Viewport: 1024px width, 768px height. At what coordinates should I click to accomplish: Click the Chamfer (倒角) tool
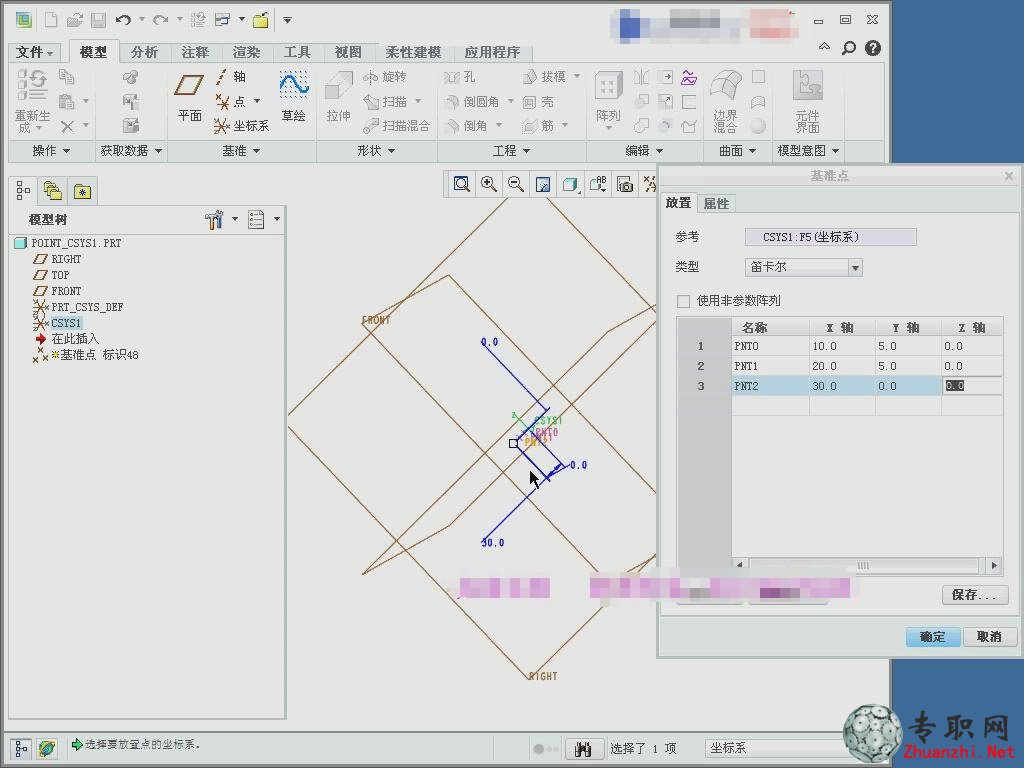tap(466, 125)
